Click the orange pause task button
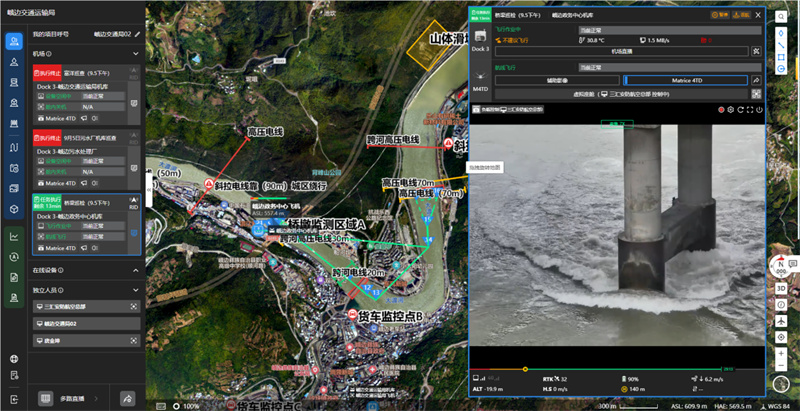Viewport: 800px width, 411px height. coord(720,15)
